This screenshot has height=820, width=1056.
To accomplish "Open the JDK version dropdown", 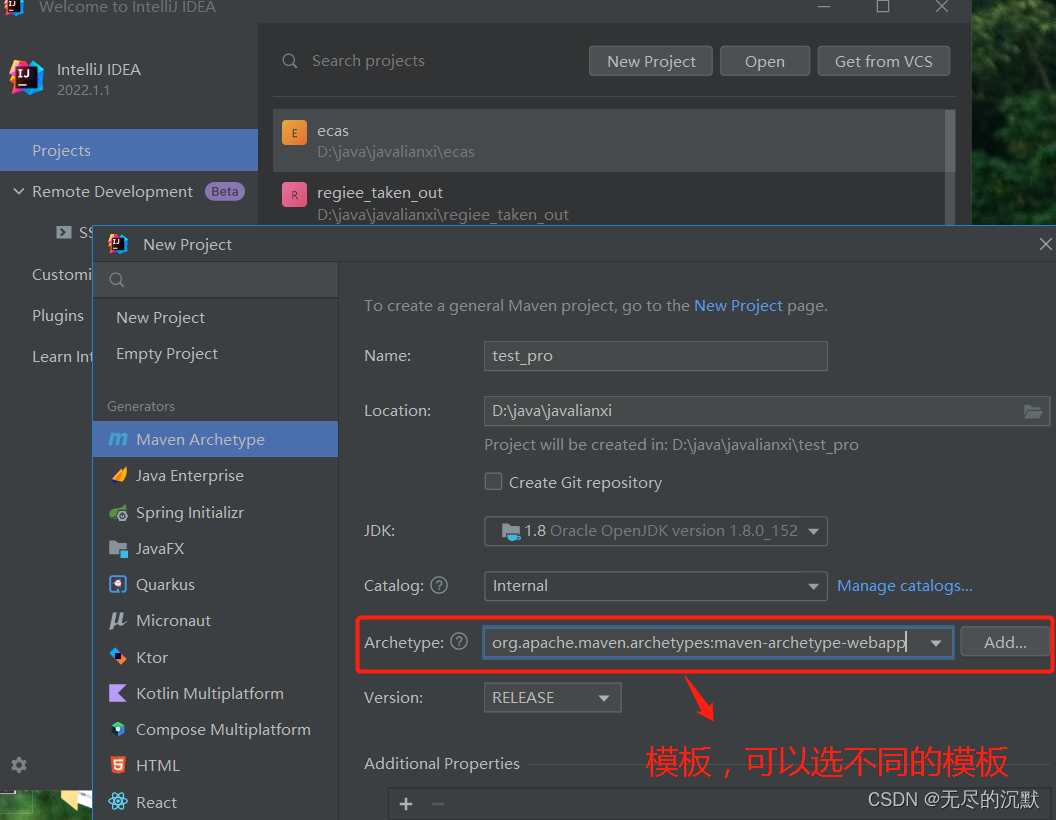I will 655,531.
